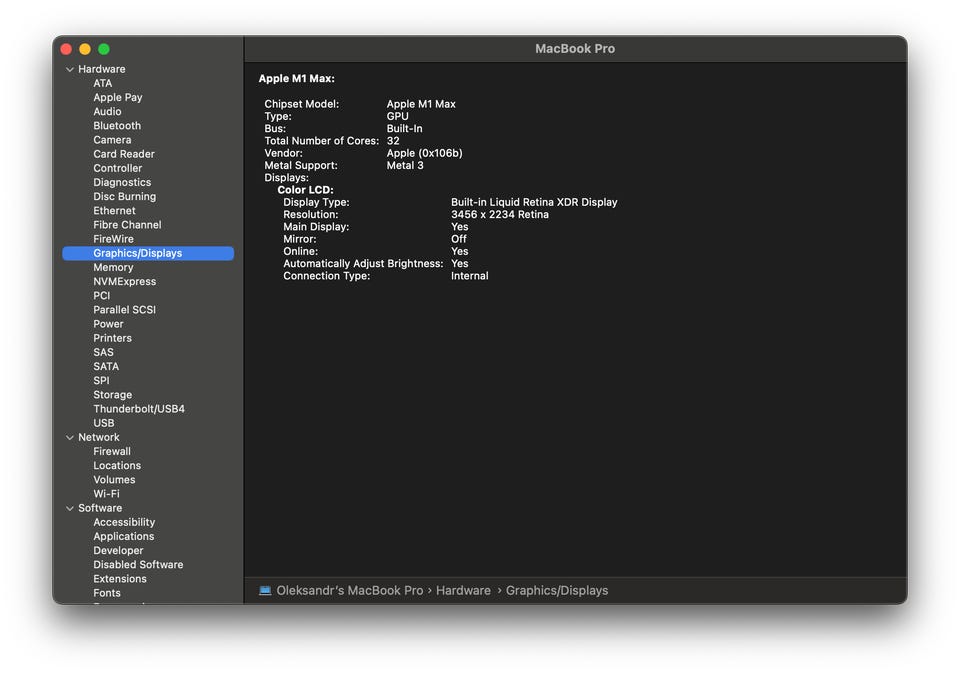
Task: Click the Total Number of Cores value 32
Action: point(393,141)
